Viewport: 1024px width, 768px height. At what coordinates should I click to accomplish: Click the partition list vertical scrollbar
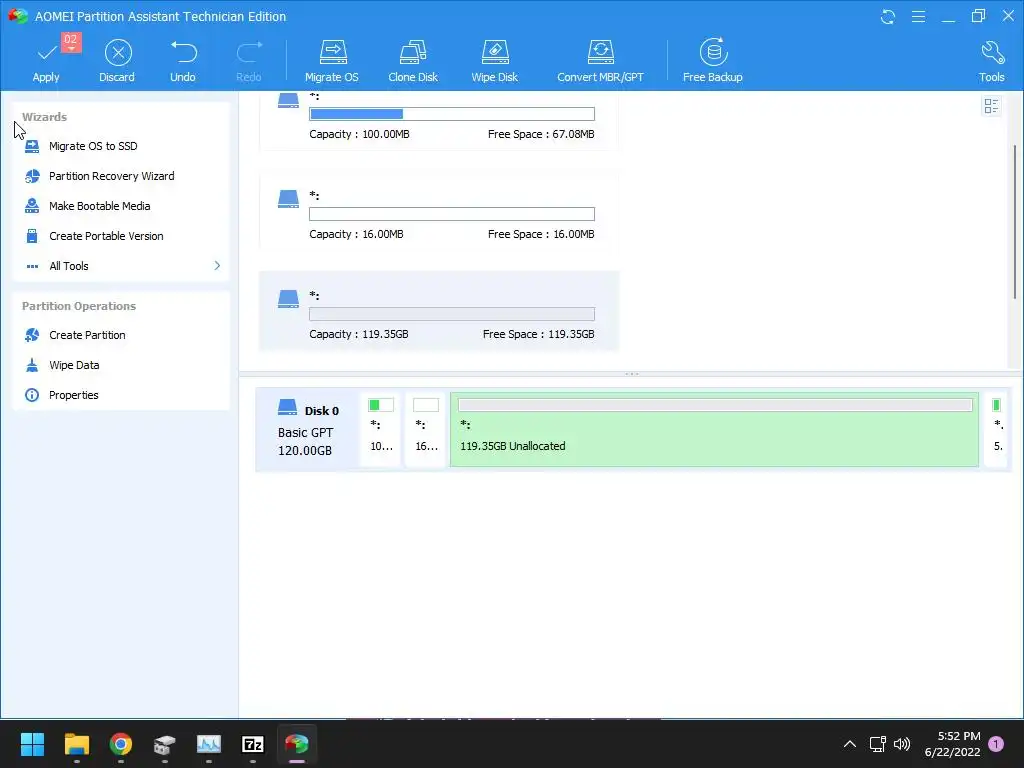pos(1015,222)
